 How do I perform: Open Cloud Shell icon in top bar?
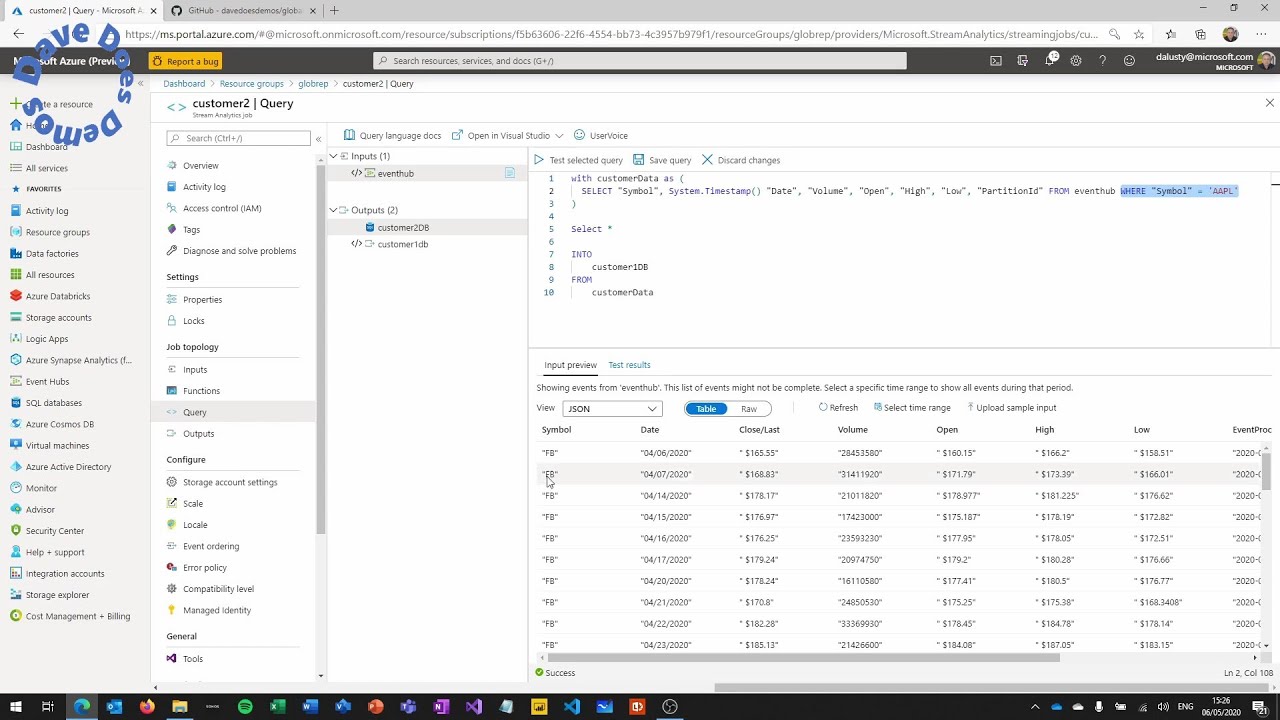[x=996, y=60]
